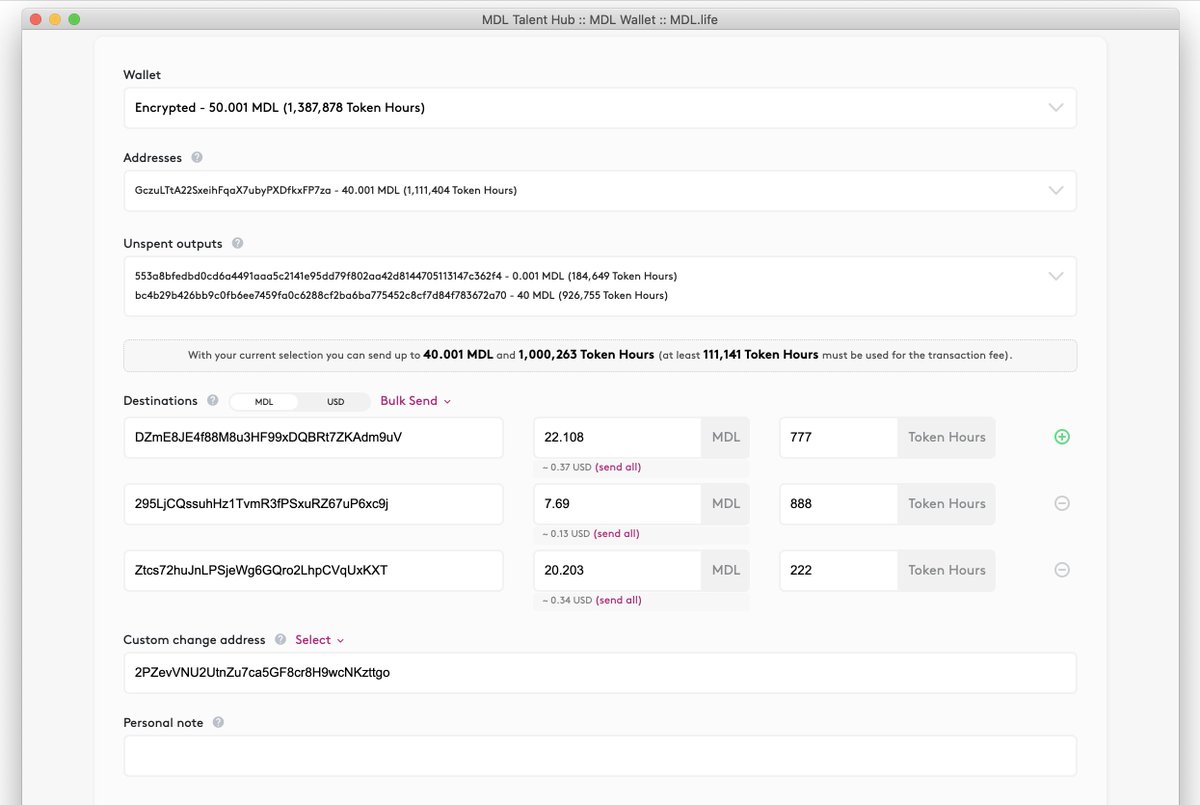Click the 295LjCQssuh destination address field

point(313,504)
